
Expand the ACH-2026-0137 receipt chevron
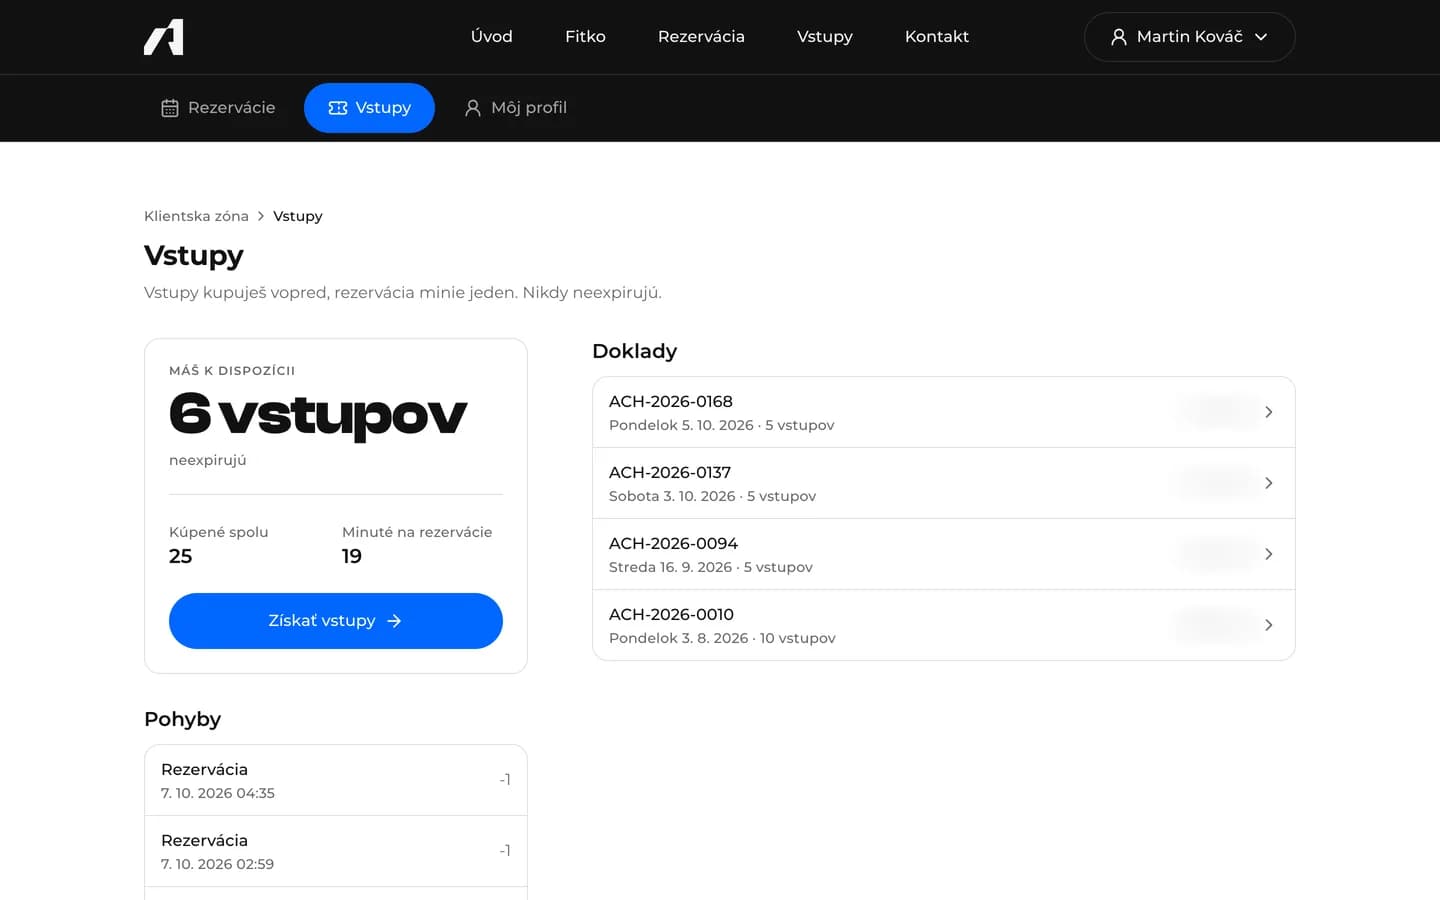coord(1268,483)
